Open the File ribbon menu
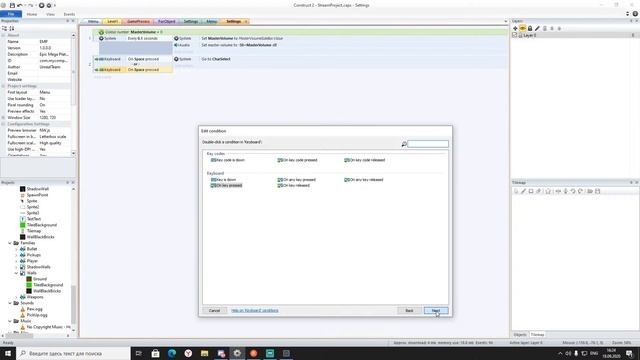640x360 pixels. point(11,14)
